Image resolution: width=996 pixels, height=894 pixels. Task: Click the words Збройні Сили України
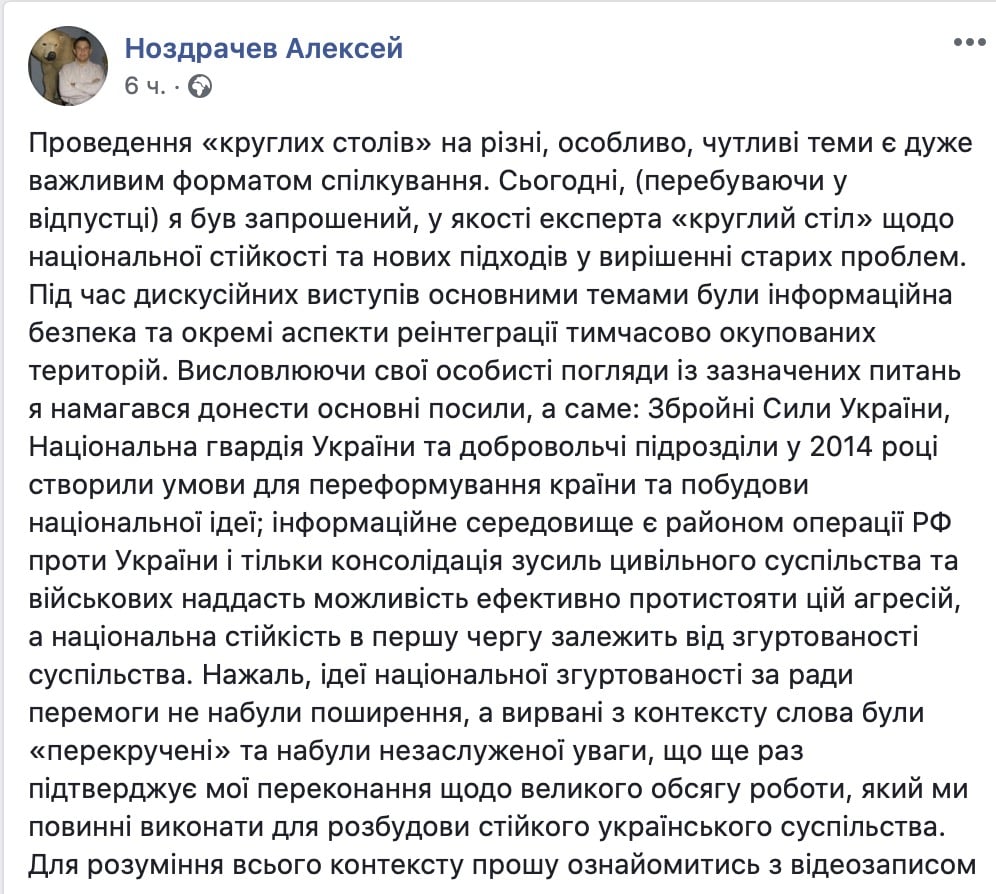[798, 409]
